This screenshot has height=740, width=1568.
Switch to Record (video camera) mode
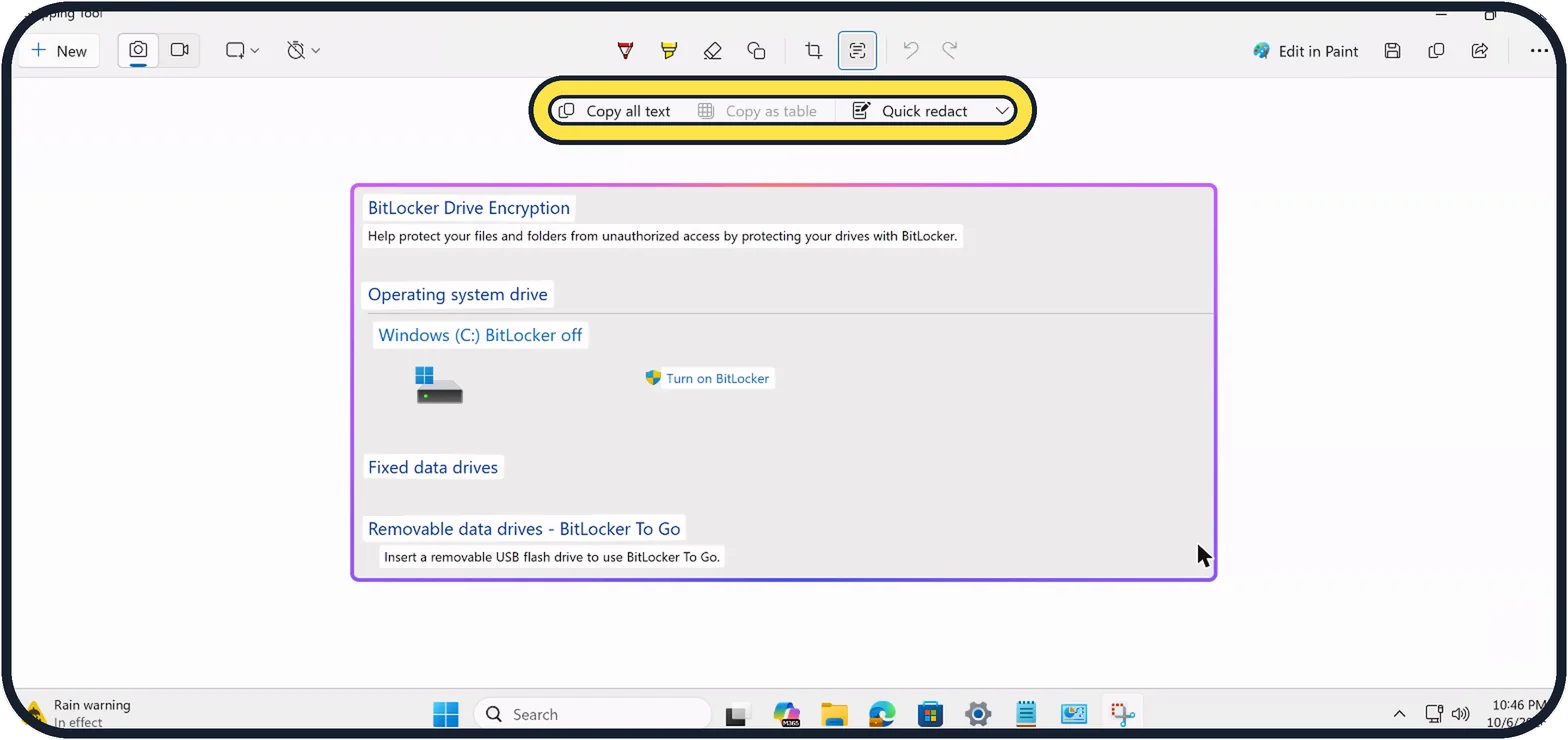tap(180, 51)
